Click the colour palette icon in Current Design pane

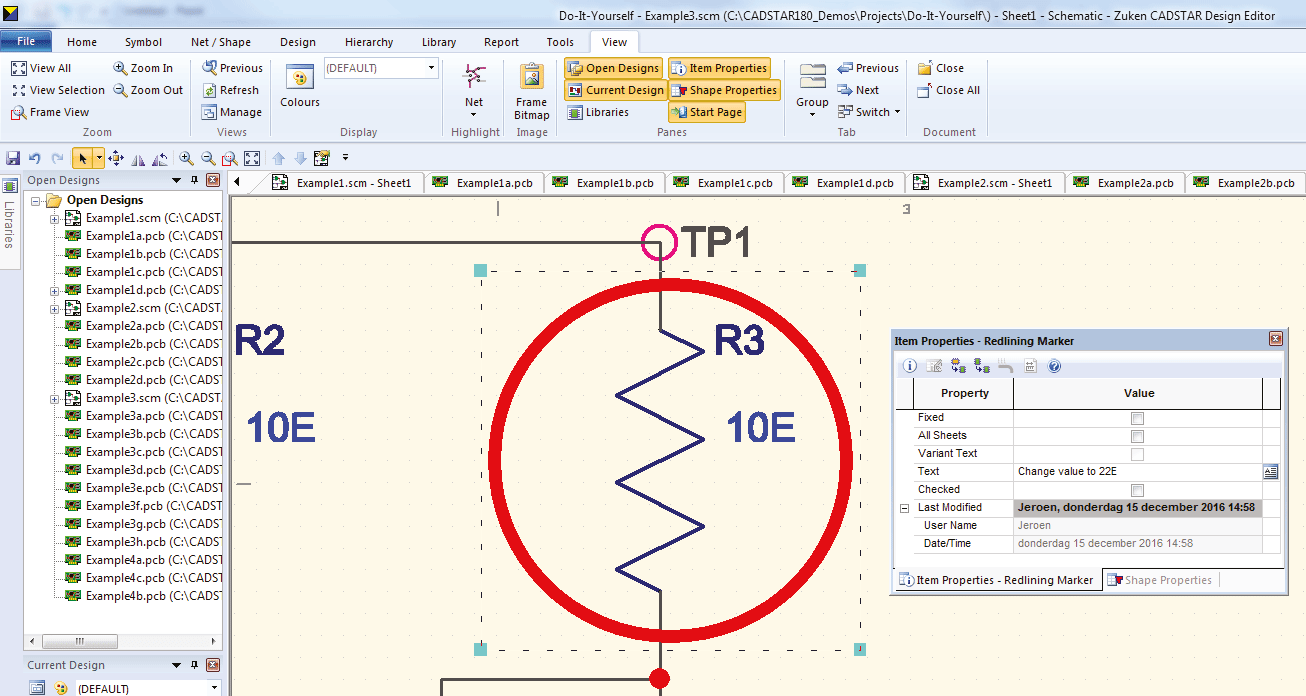(x=61, y=688)
